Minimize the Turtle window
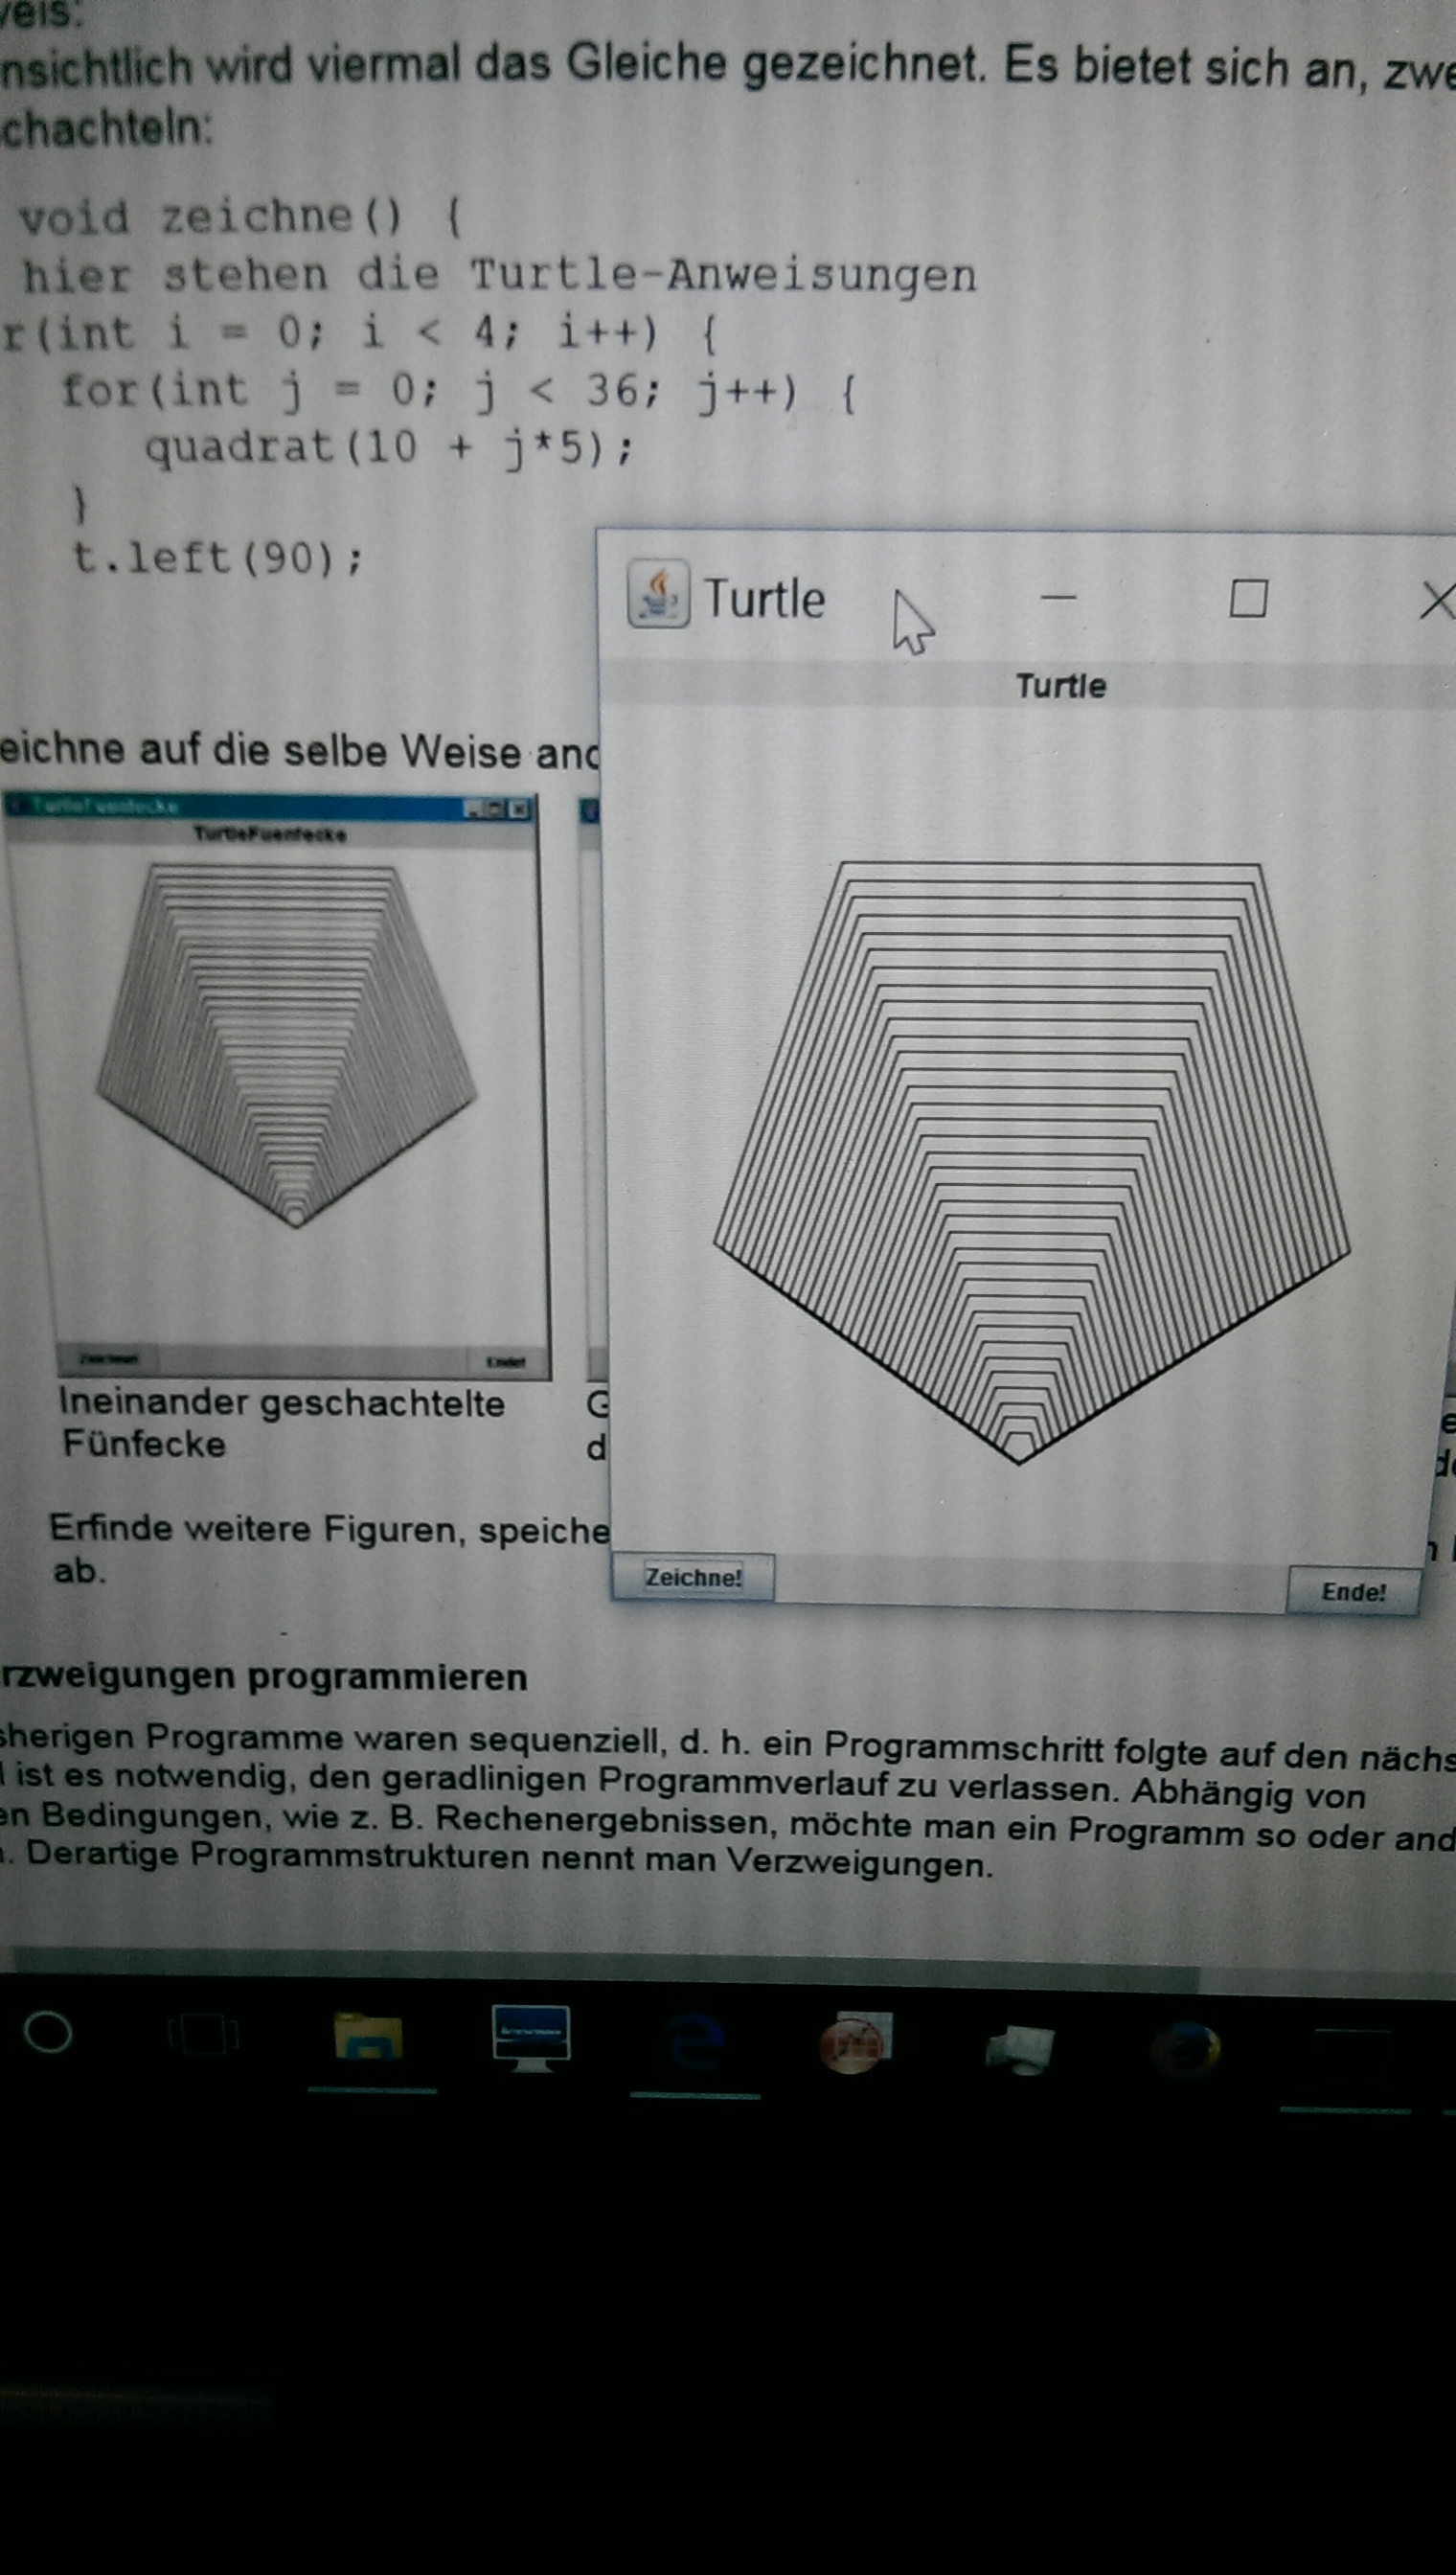The height and width of the screenshot is (2575, 1456). [1058, 598]
